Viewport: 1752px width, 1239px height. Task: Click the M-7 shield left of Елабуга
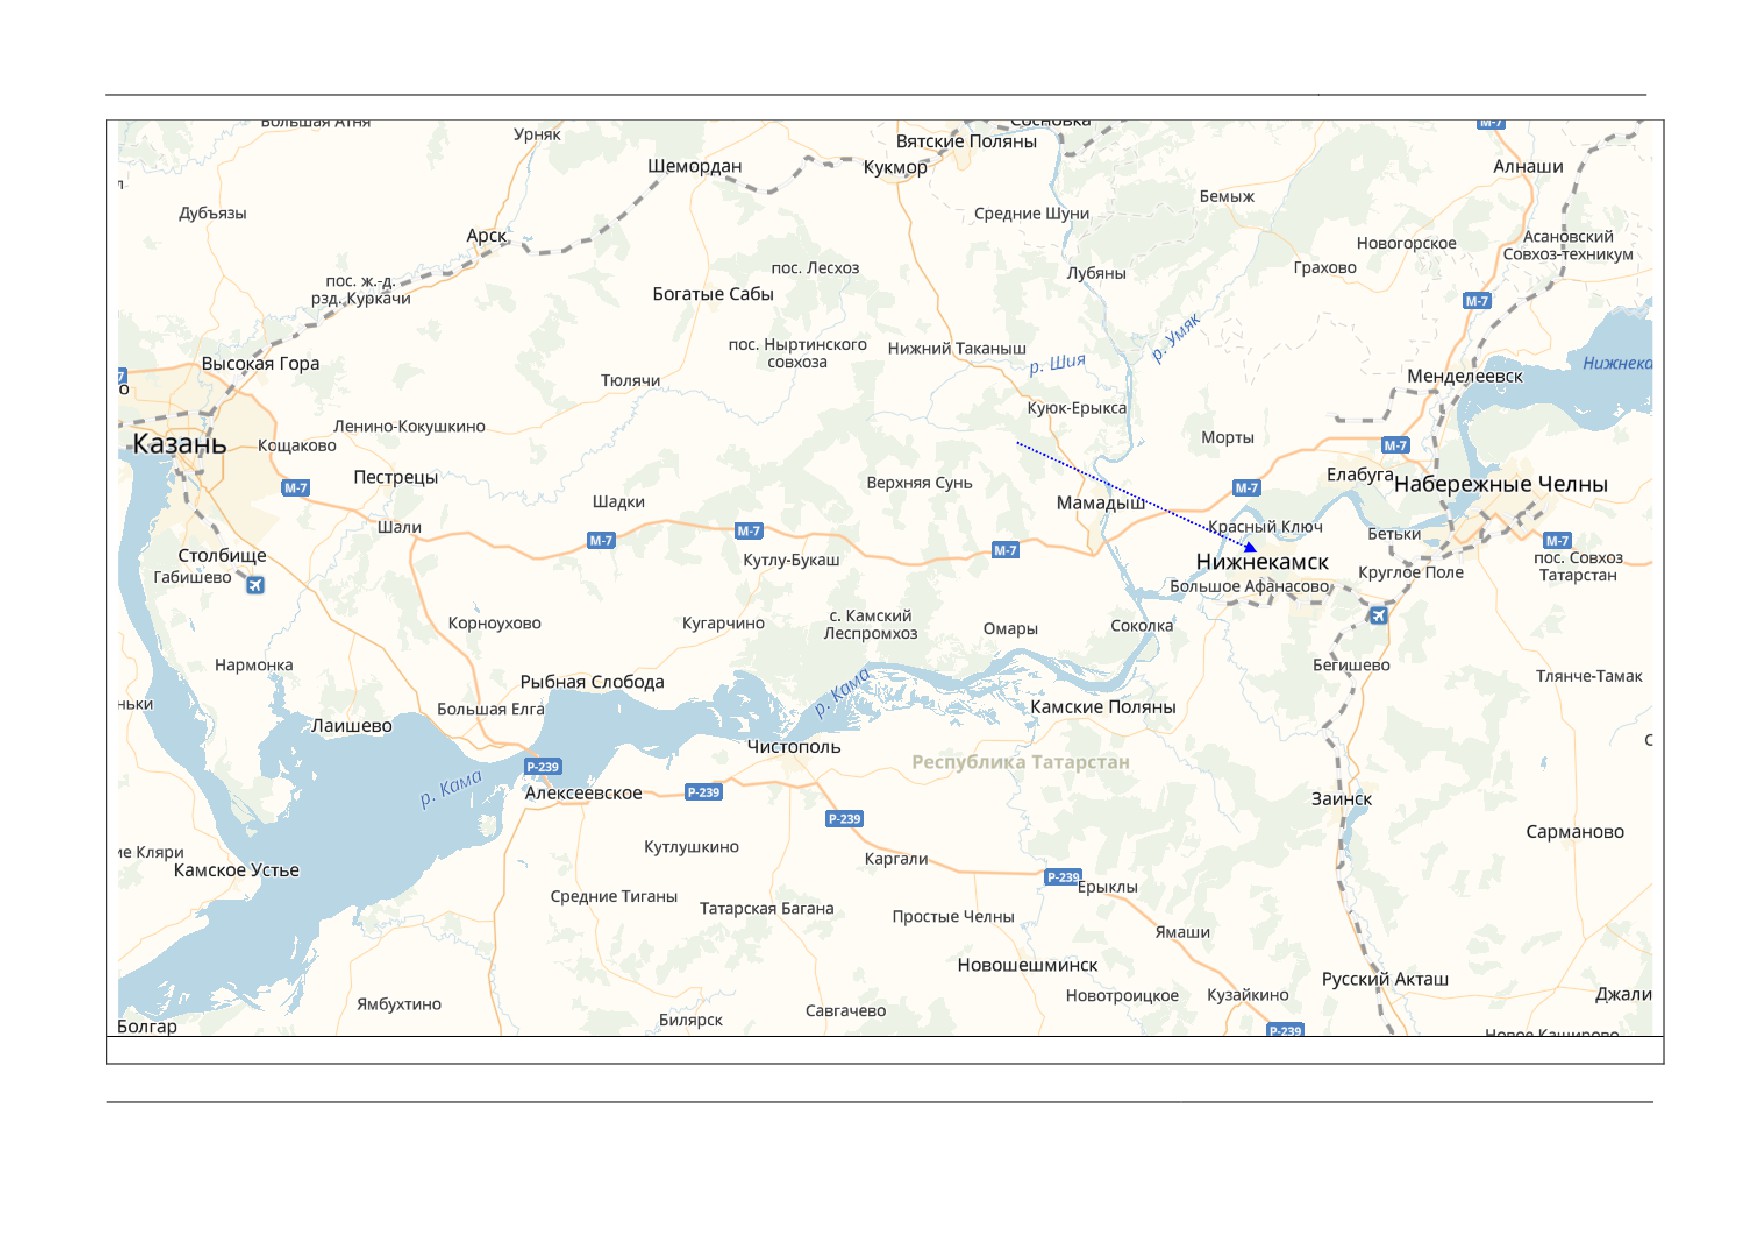point(1247,488)
